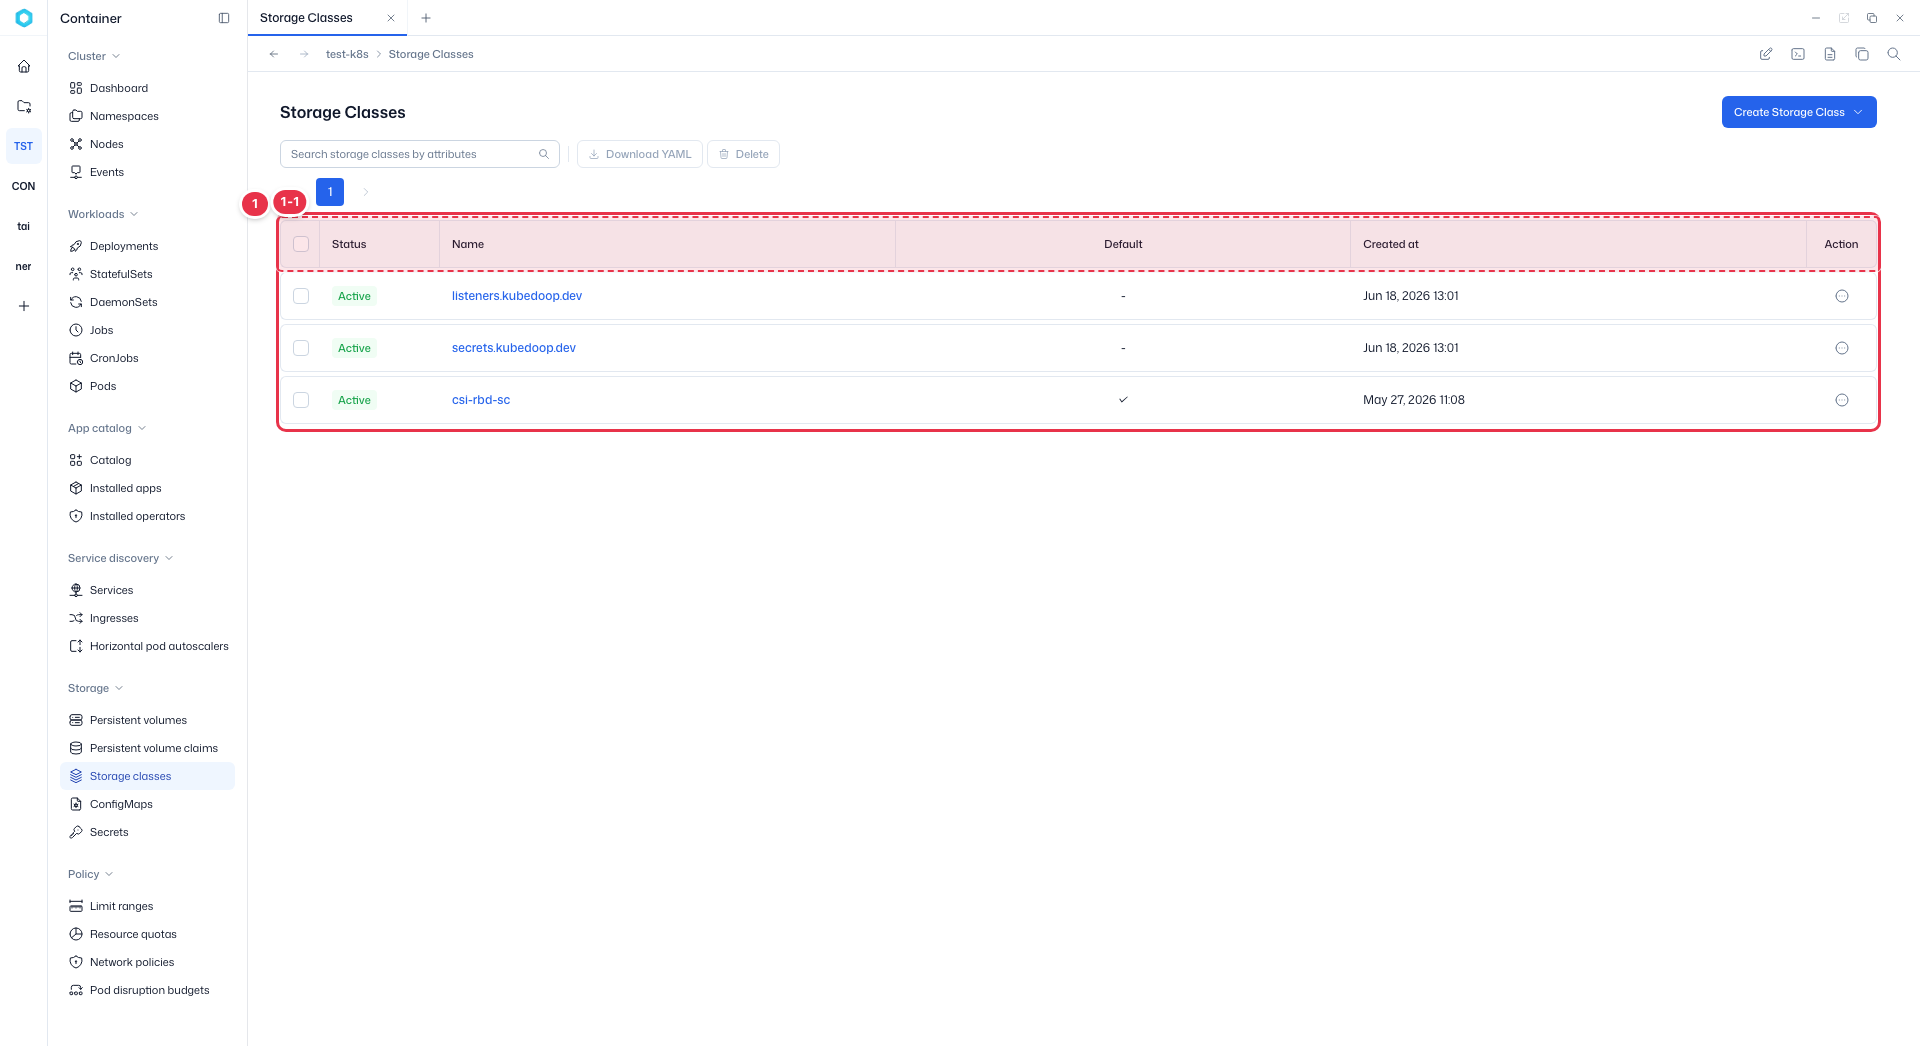Viewport: 1920px width, 1046px height.
Task: Collapse the Service discovery section
Action: coord(120,558)
